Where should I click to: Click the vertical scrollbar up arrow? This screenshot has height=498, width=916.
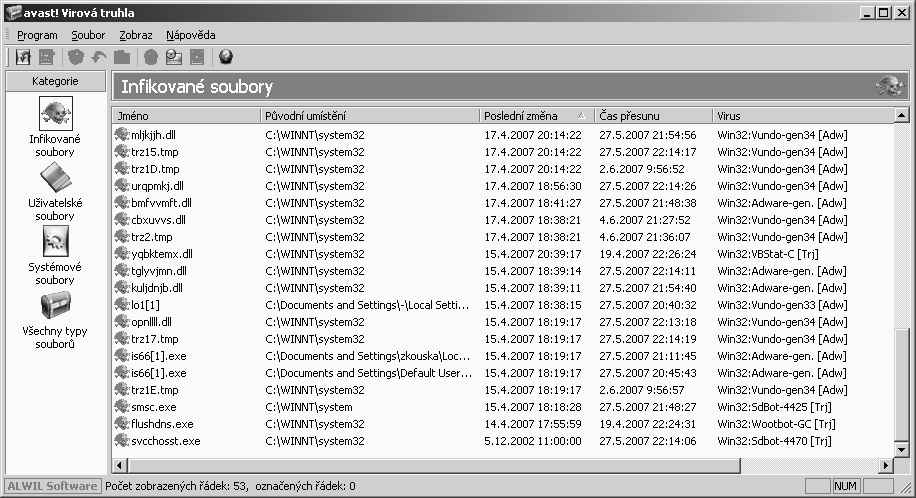tap(901, 115)
